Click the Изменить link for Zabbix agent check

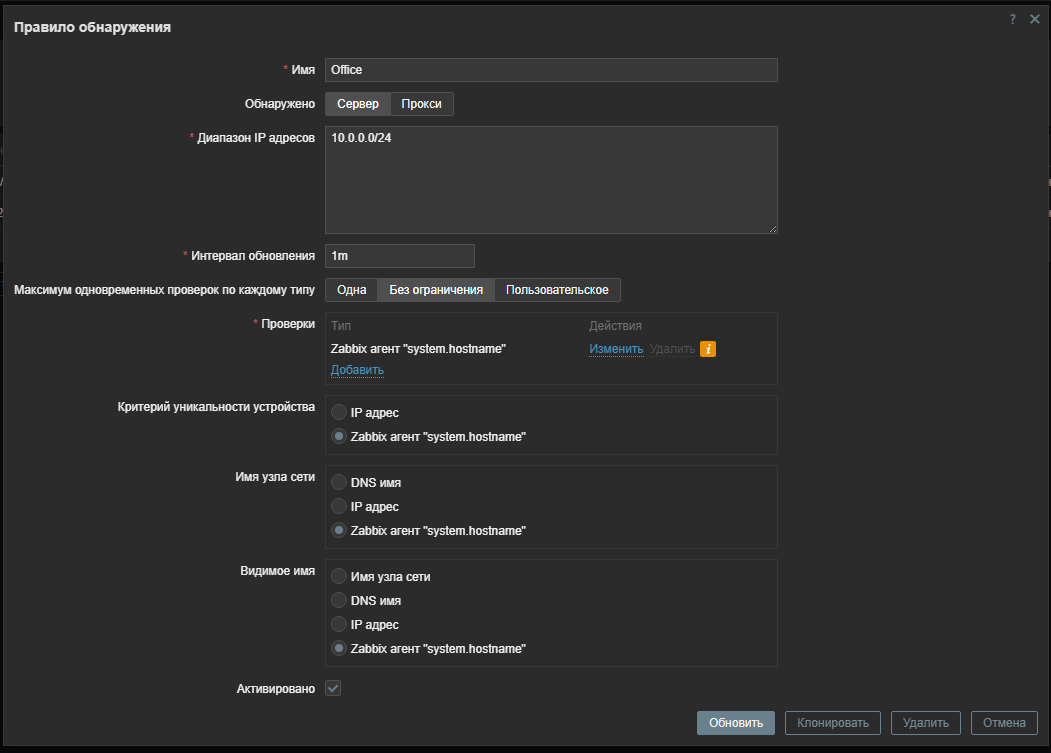[616, 349]
